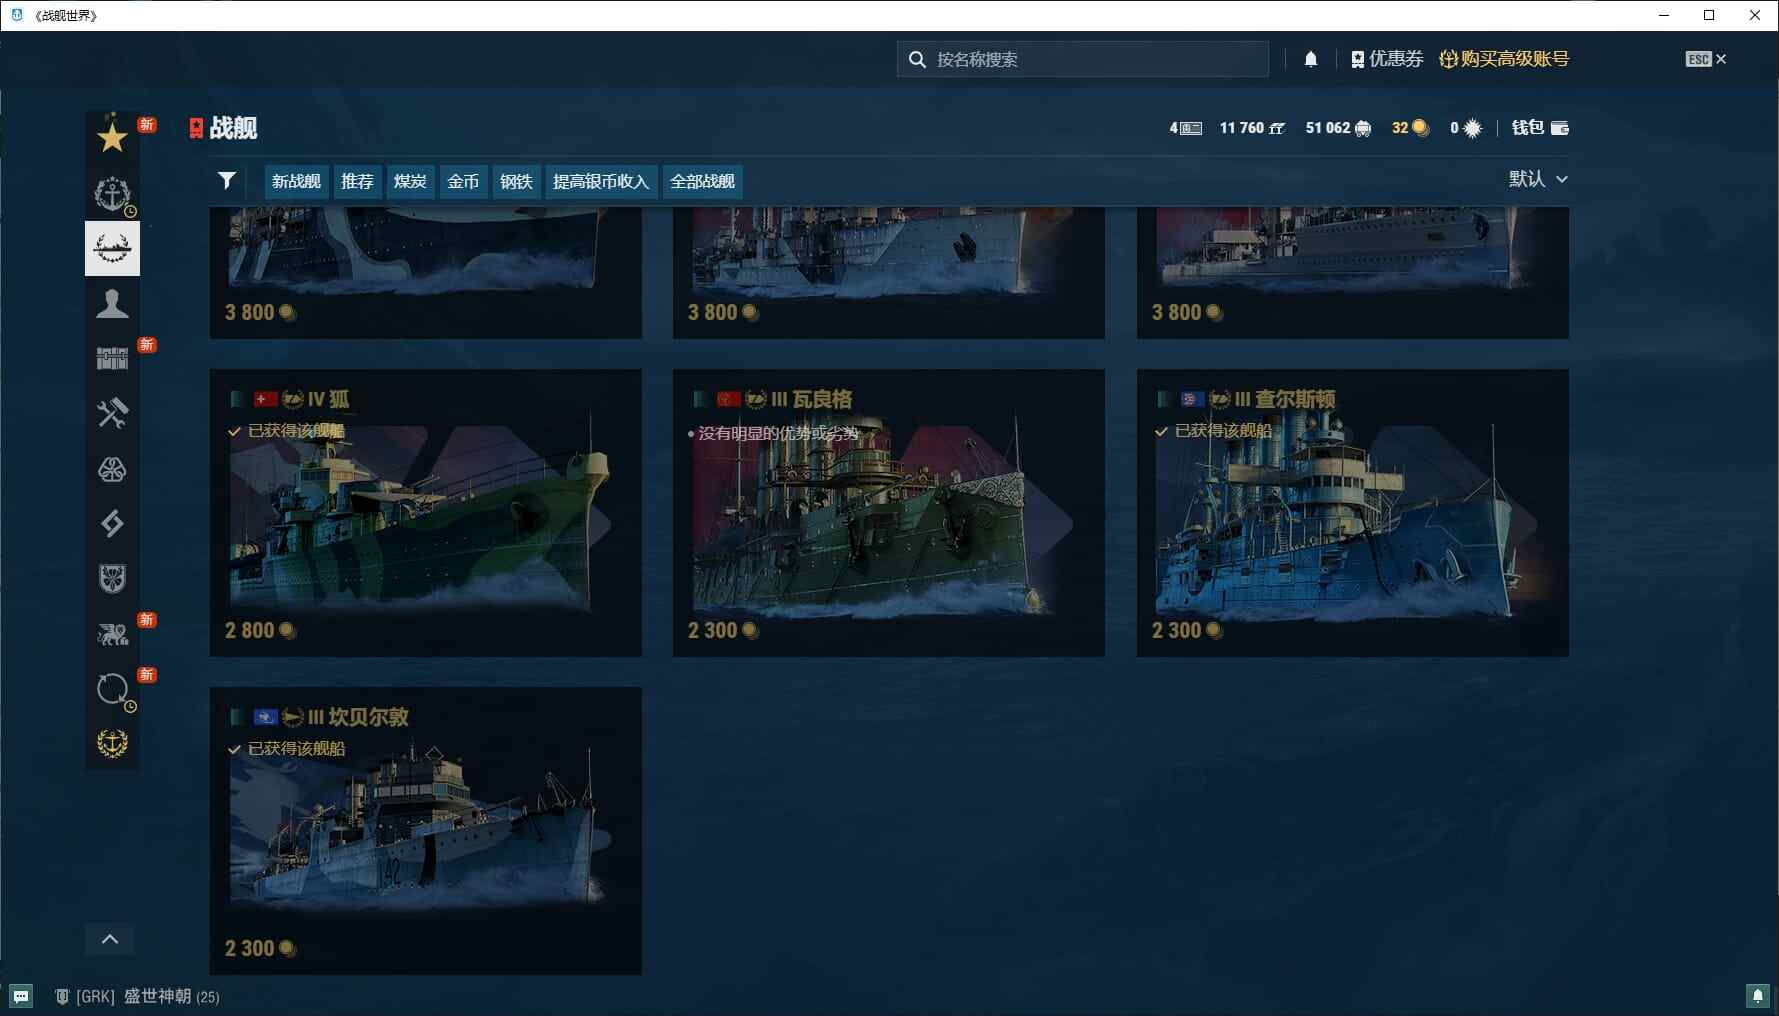Click the scroll-to-top arrow button

coord(110,939)
